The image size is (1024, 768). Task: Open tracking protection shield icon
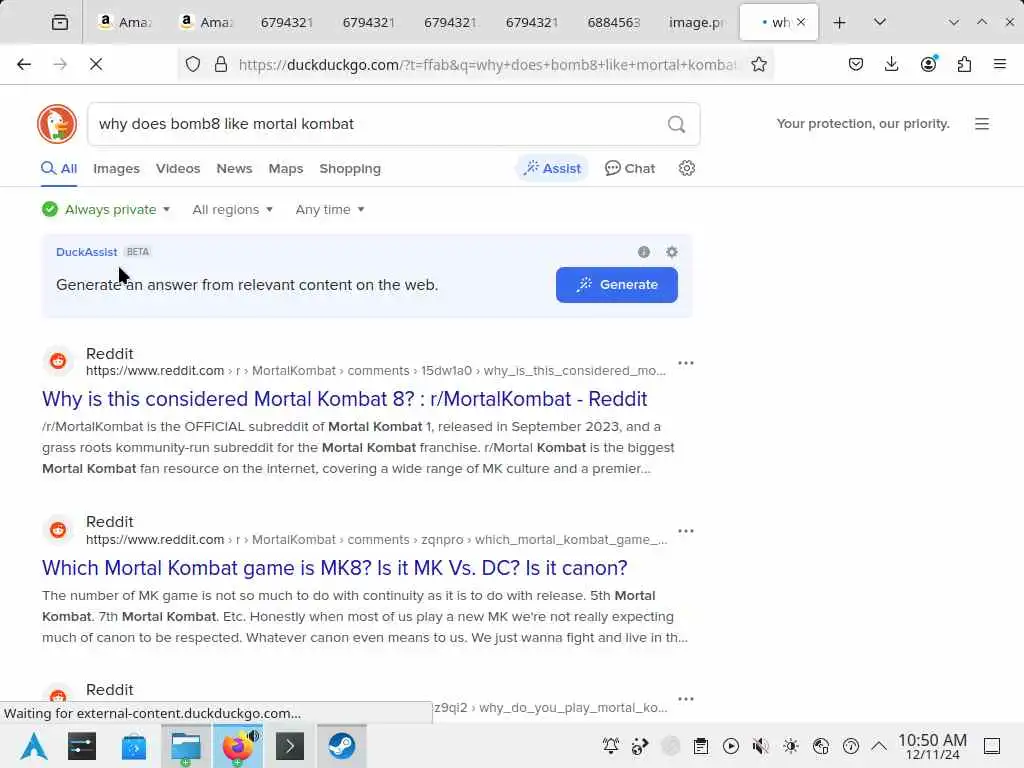coord(193,64)
